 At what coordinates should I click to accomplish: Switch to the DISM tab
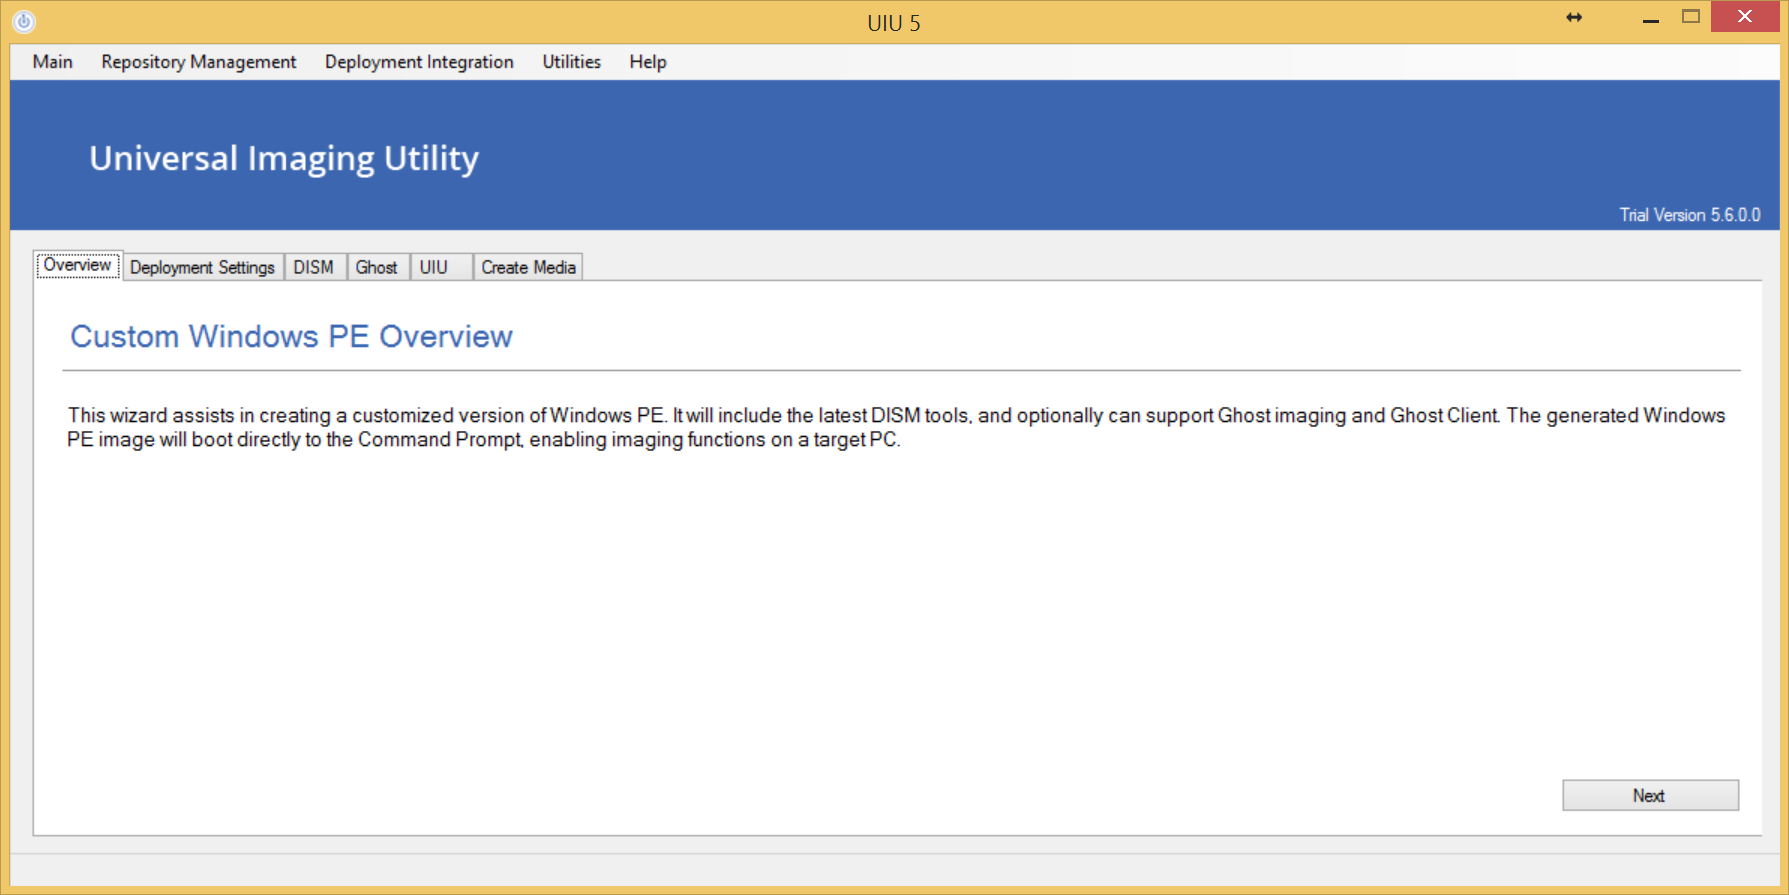tap(314, 267)
